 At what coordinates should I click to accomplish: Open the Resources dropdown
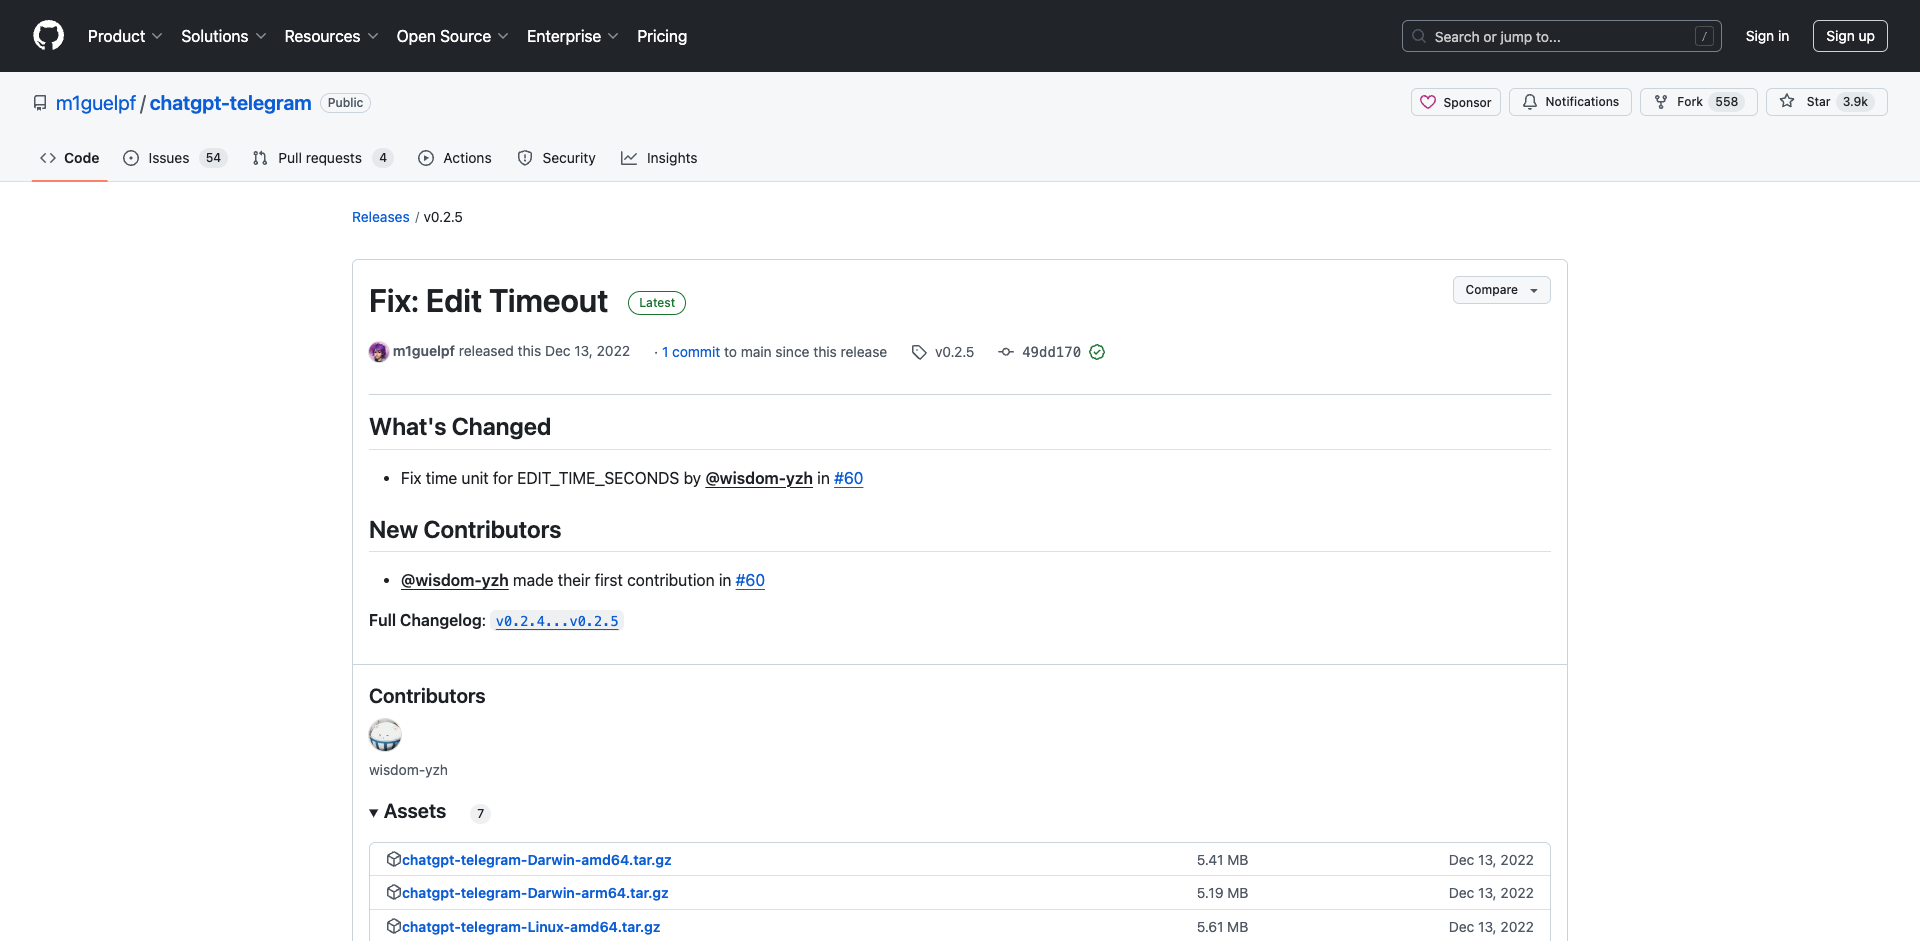pyautogui.click(x=331, y=36)
